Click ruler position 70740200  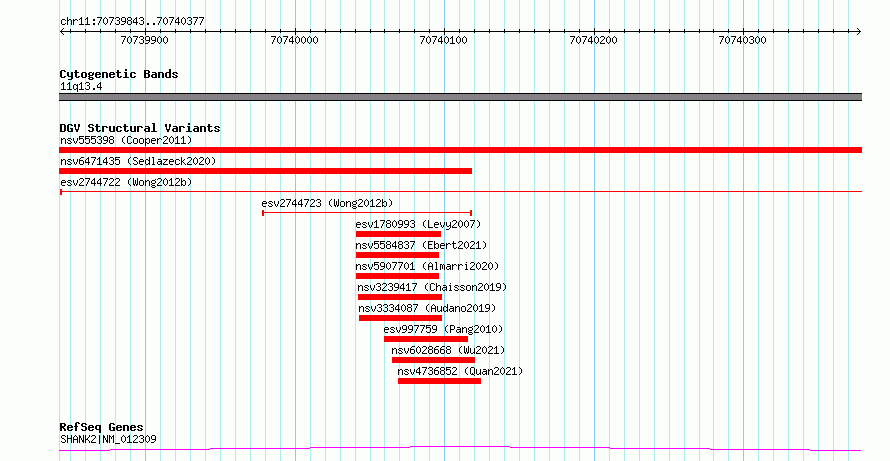click(x=594, y=40)
